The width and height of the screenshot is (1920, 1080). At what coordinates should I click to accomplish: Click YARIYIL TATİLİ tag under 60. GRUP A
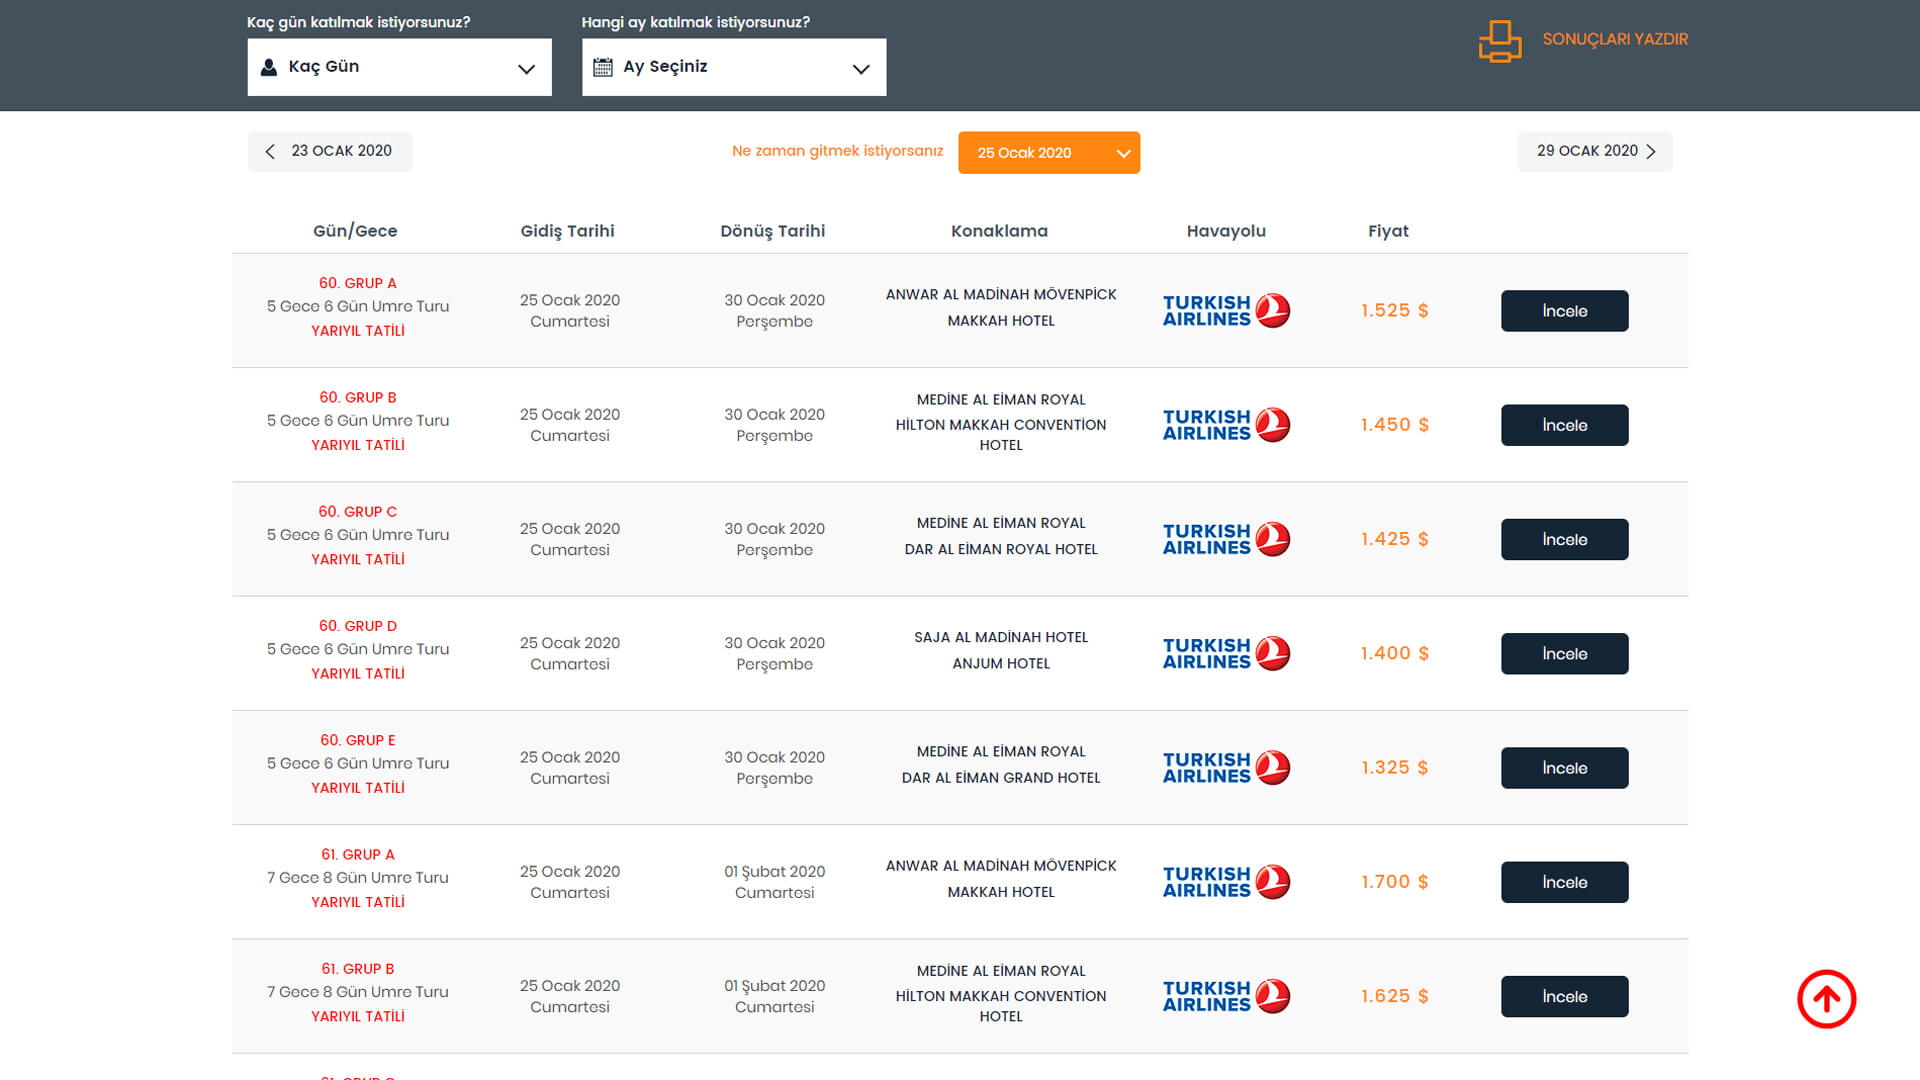358,331
